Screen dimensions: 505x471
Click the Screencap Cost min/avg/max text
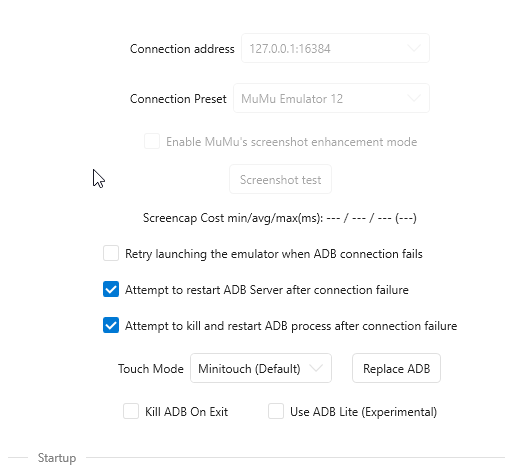[280, 218]
